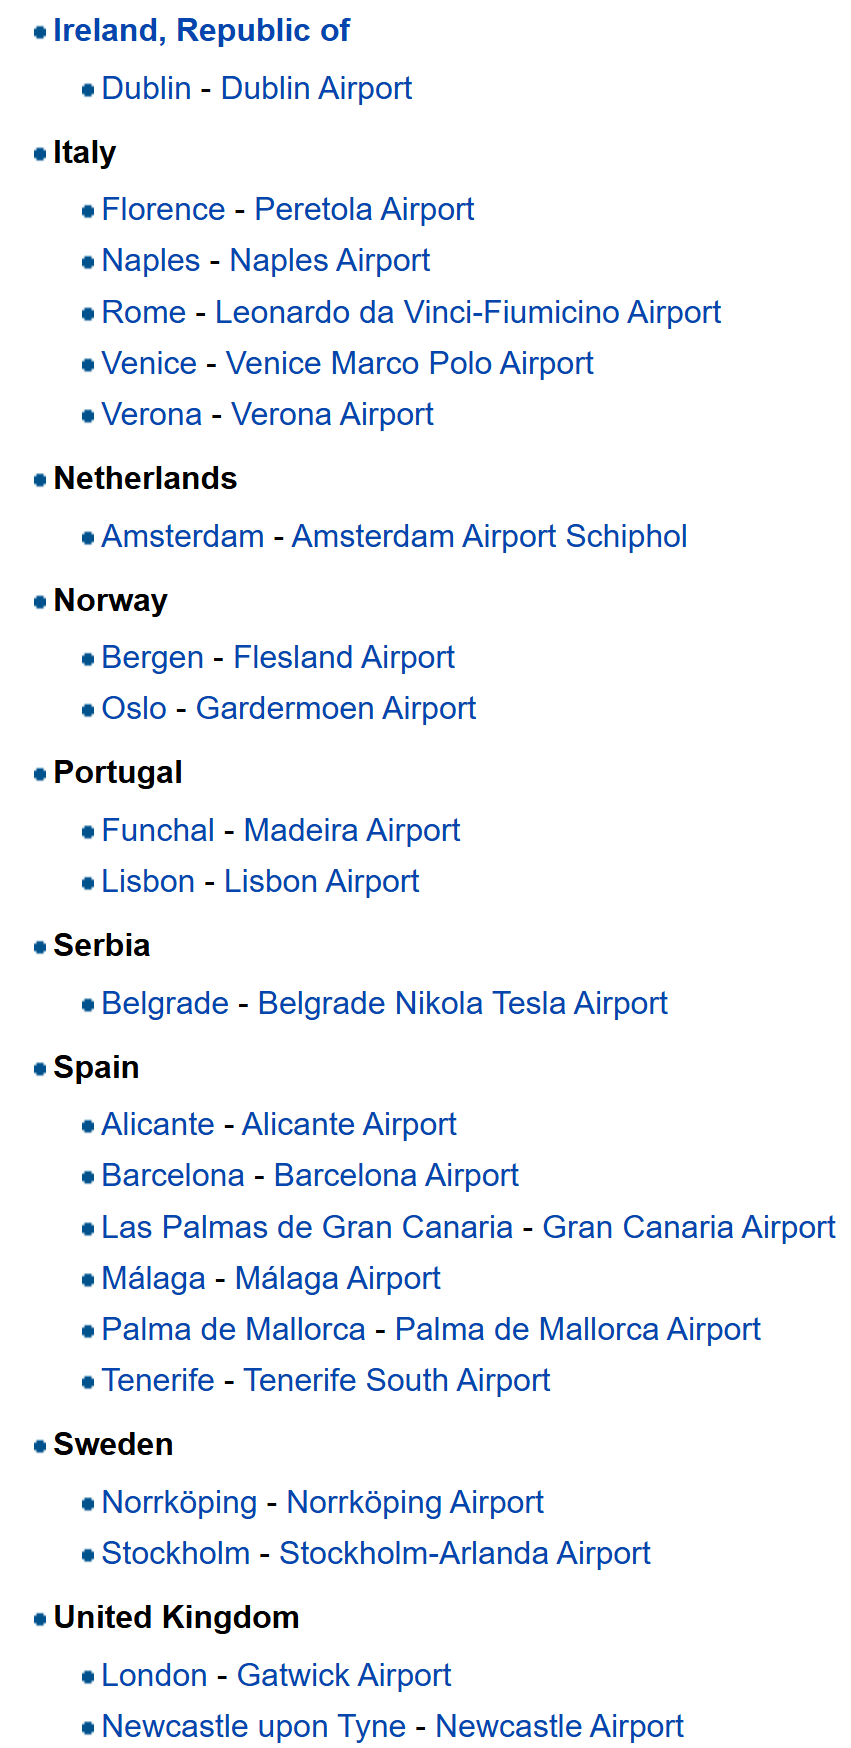Click the Alicante Airport link
The image size is (851, 1748).
tap(349, 1125)
